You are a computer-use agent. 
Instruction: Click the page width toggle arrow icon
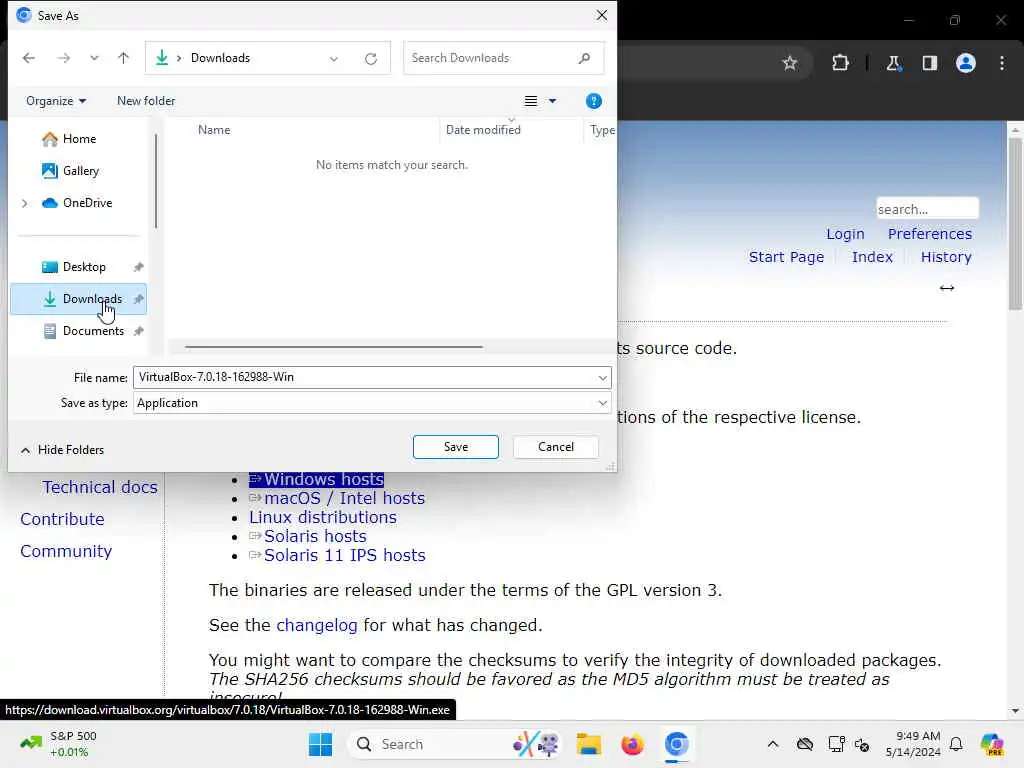point(947,288)
